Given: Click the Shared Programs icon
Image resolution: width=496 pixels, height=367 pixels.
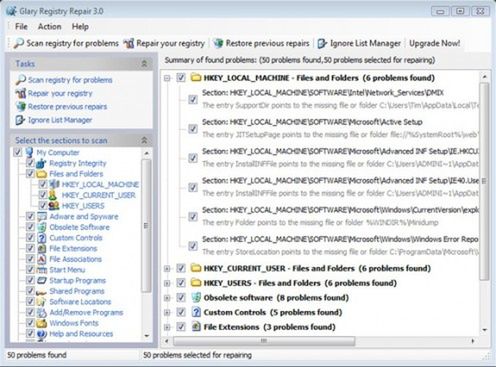Looking at the screenshot, I should [x=42, y=292].
